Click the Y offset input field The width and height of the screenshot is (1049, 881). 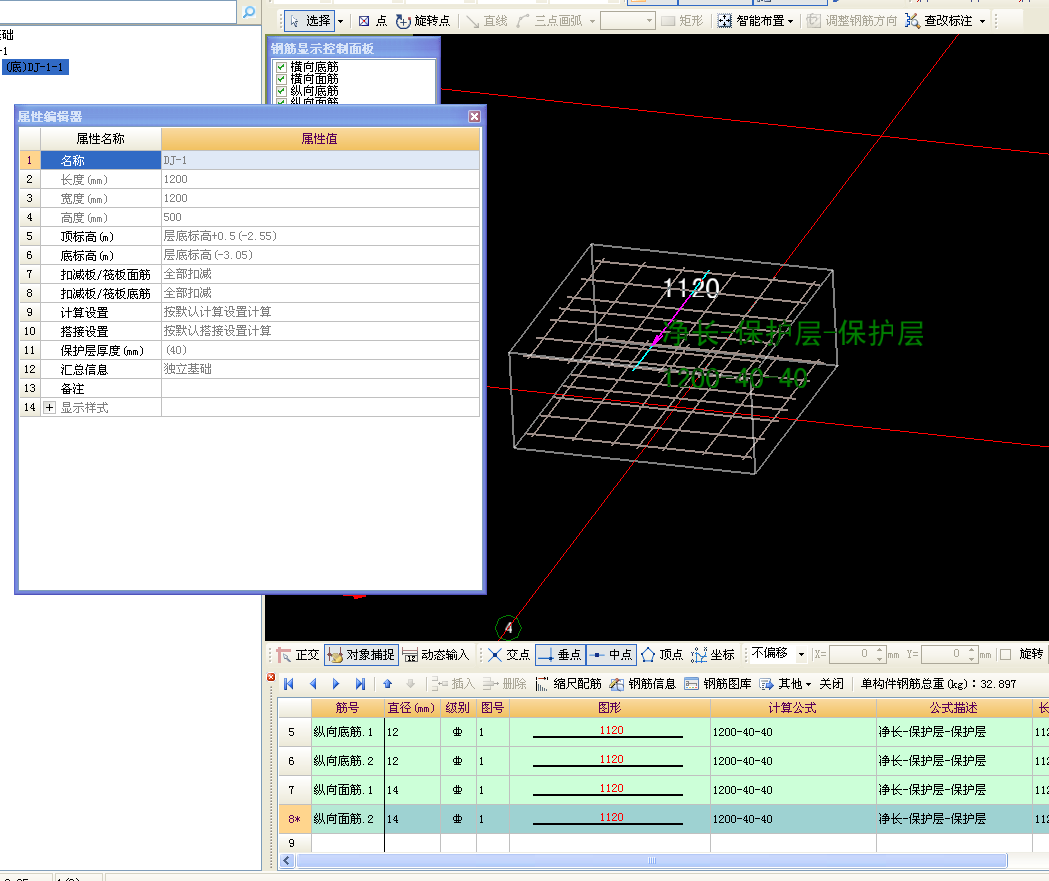(x=942, y=654)
